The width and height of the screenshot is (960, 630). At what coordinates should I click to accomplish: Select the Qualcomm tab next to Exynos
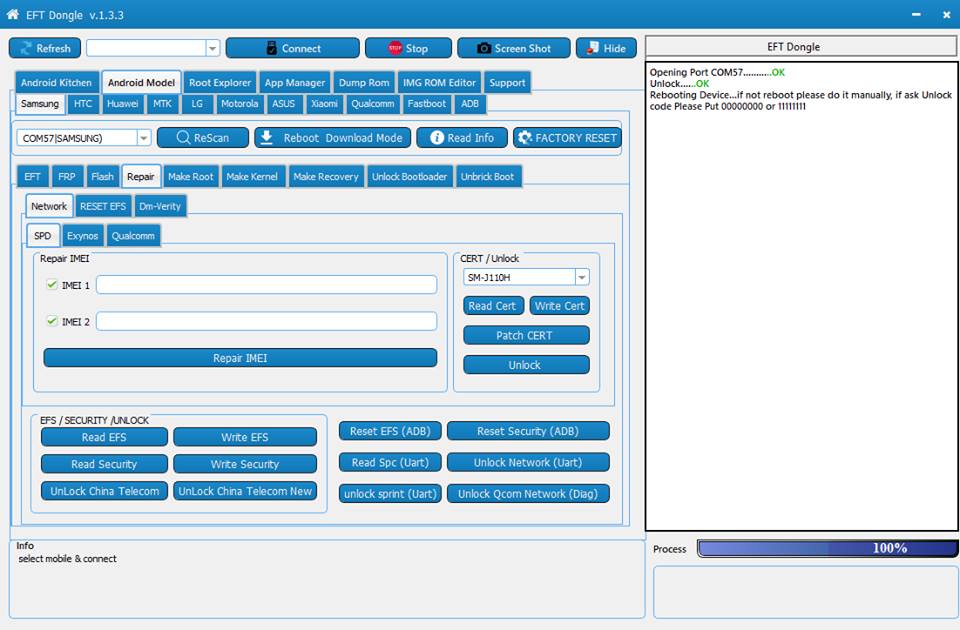pyautogui.click(x=133, y=236)
